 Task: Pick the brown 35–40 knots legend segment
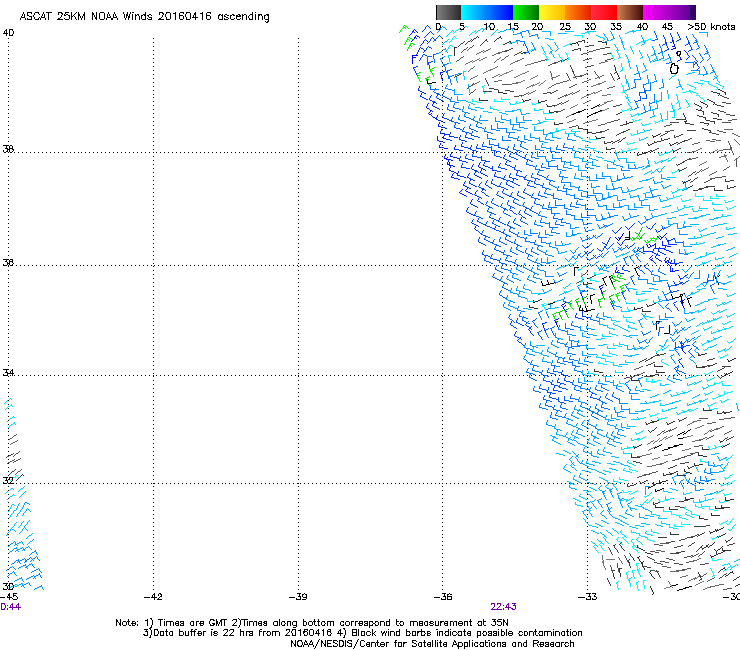[630, 12]
